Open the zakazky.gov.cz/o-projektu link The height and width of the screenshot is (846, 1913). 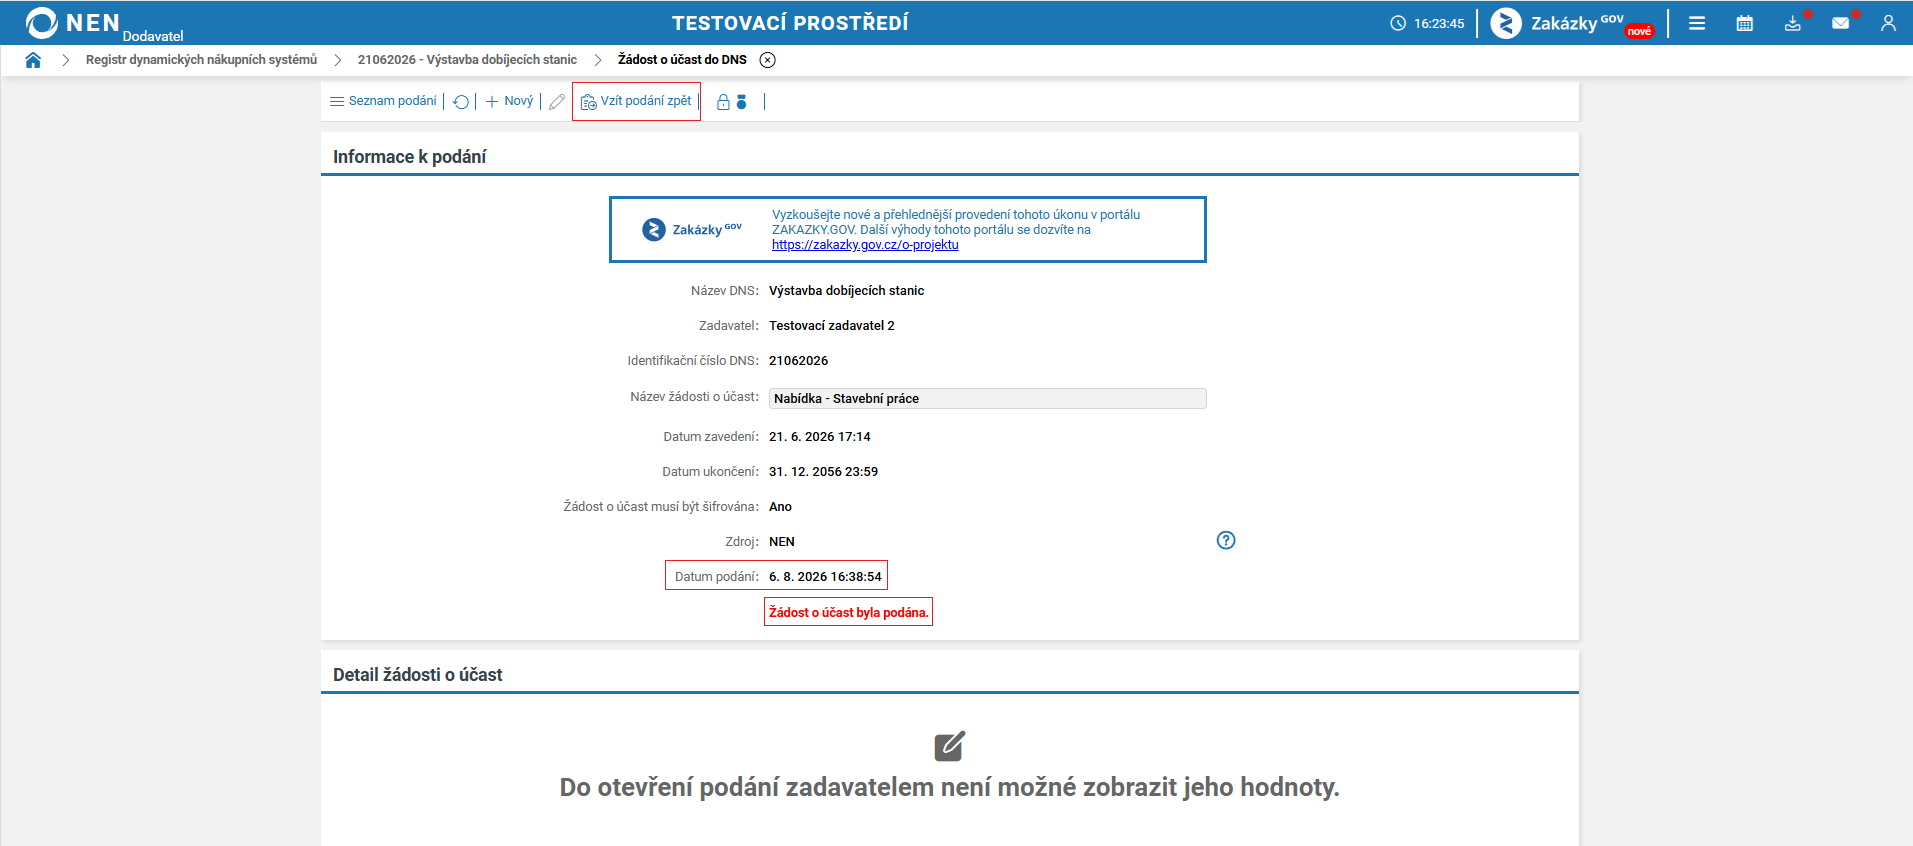pos(865,245)
